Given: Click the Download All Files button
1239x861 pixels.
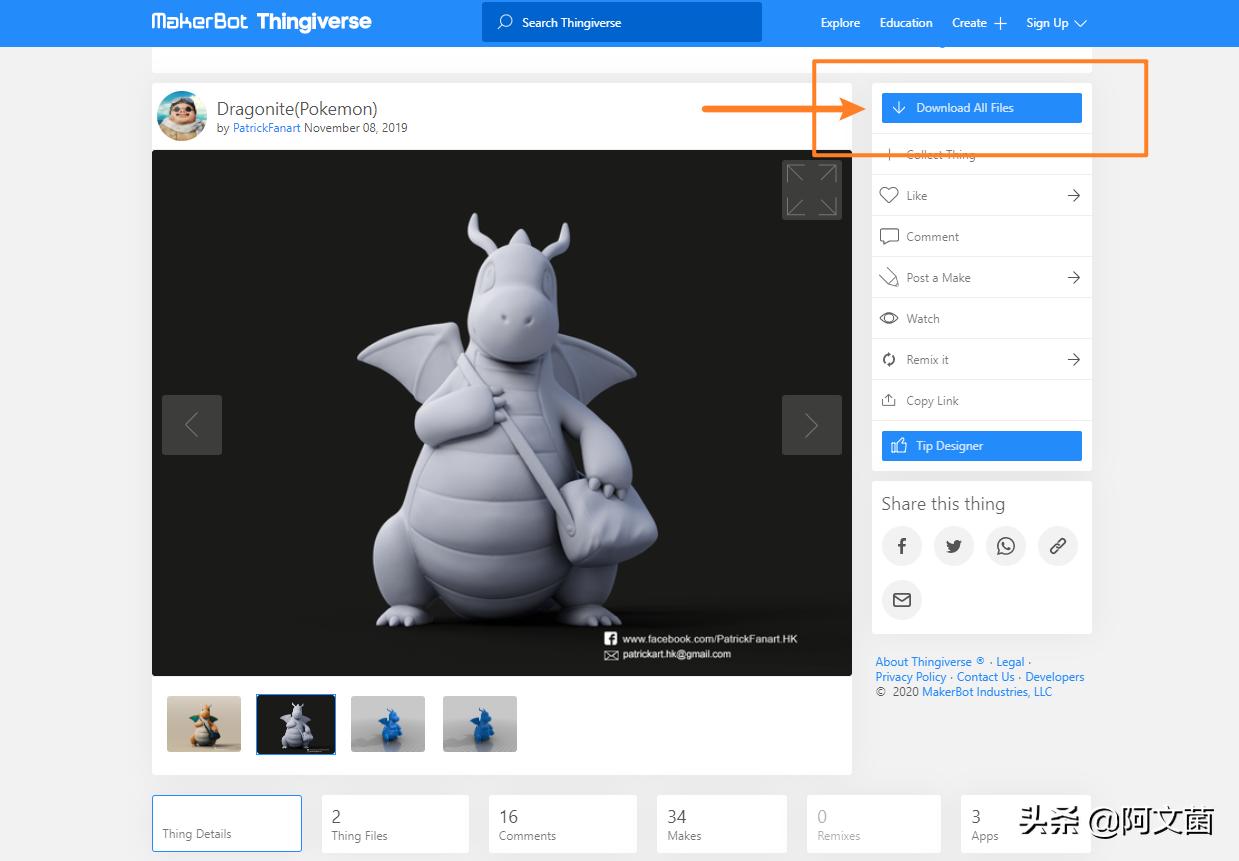Looking at the screenshot, I should click(981, 108).
